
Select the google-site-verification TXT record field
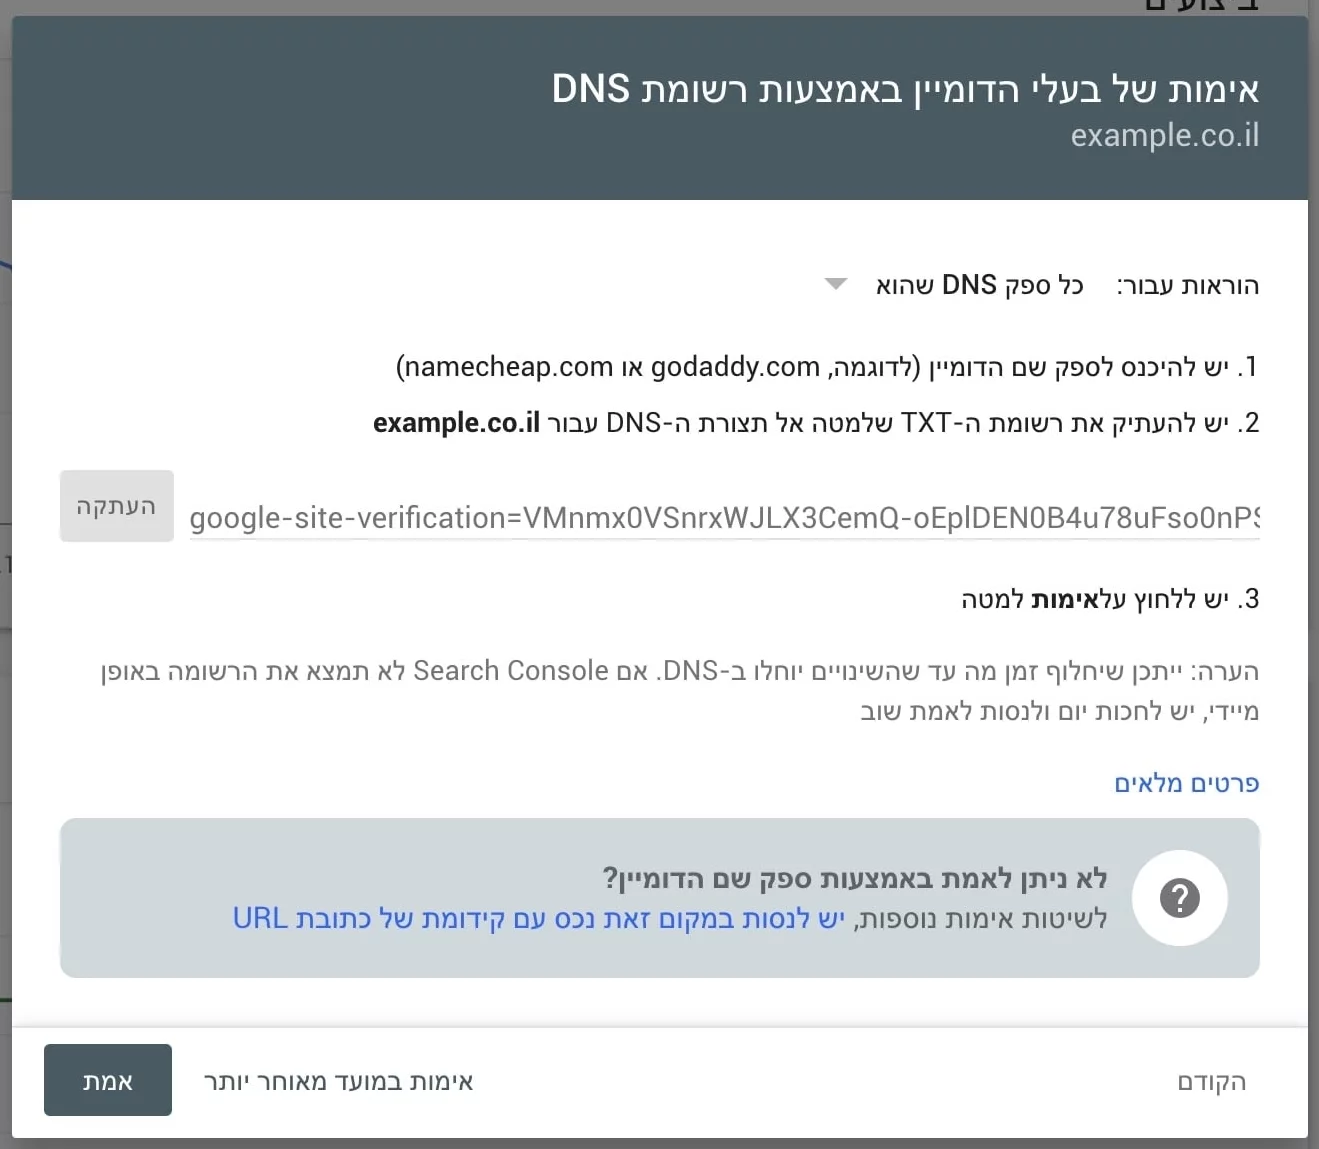(725, 518)
